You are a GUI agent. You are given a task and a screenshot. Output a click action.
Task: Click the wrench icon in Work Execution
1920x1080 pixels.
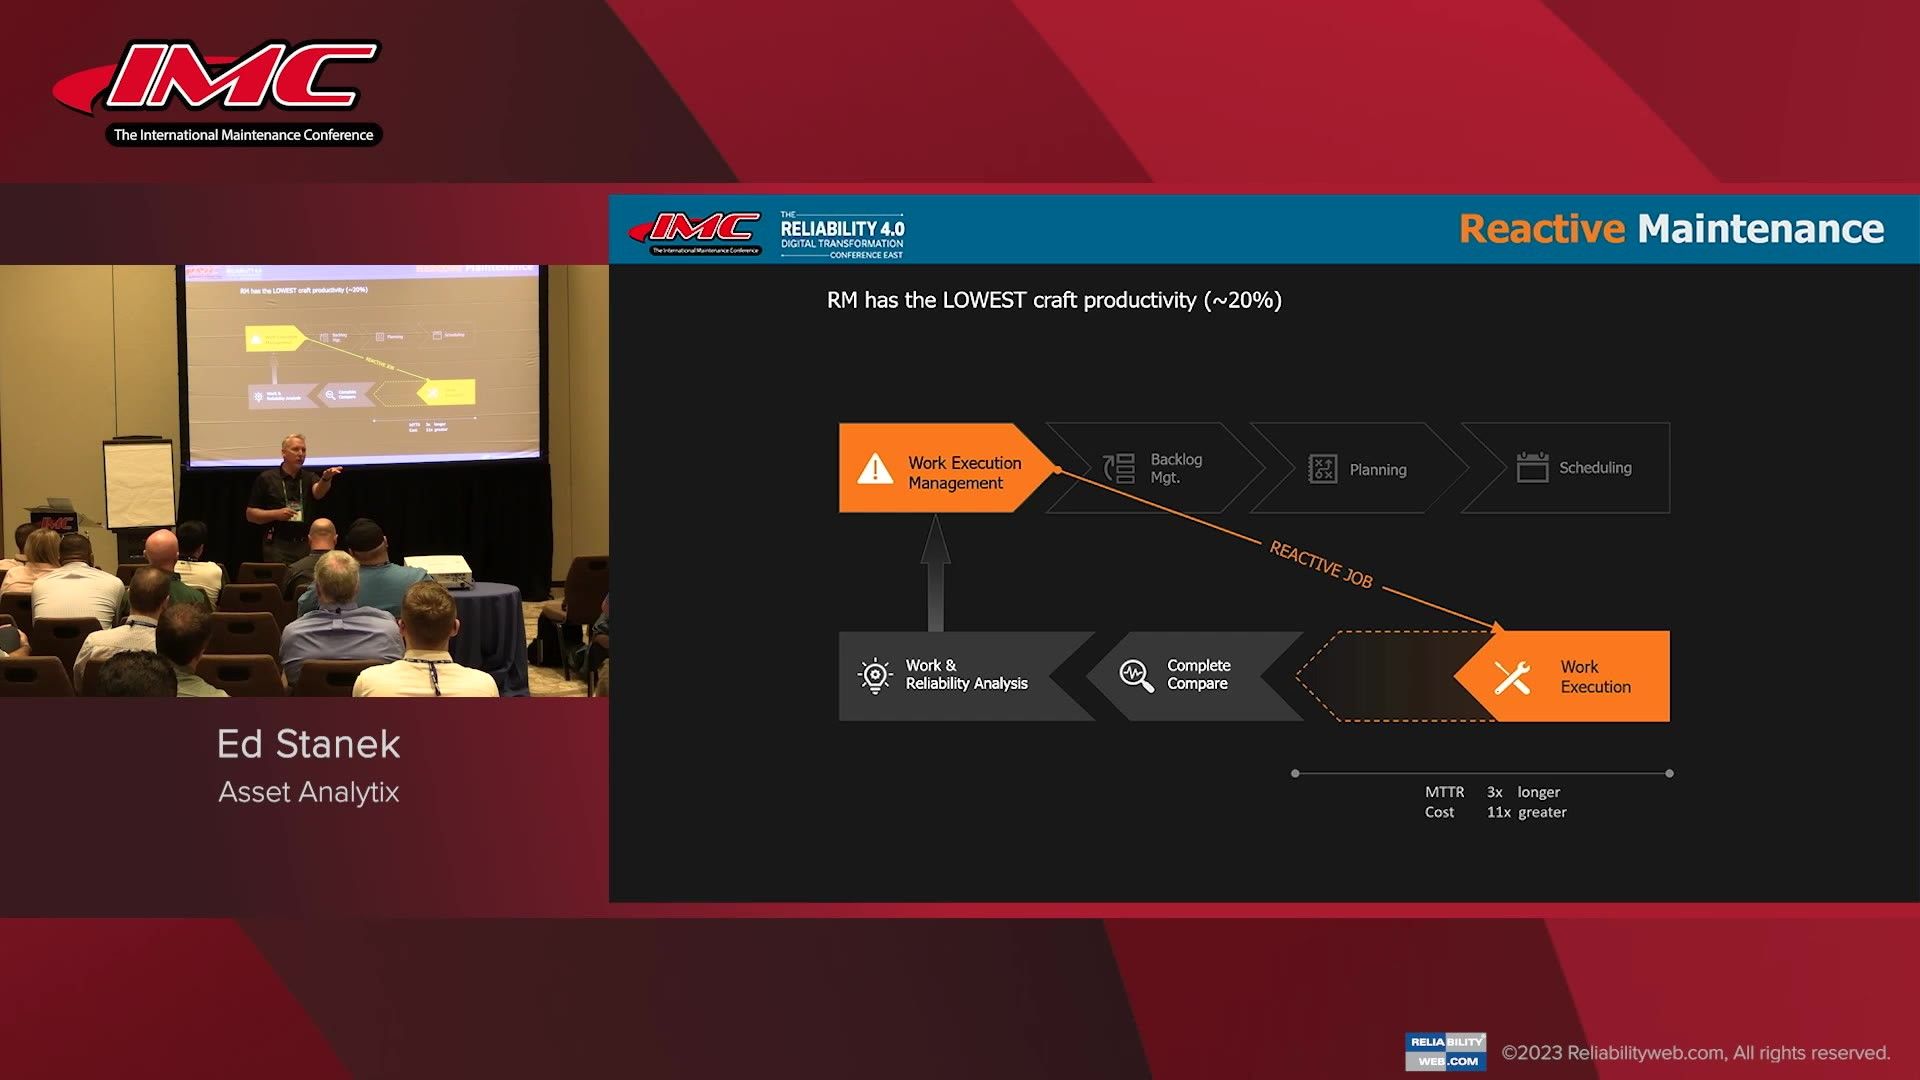[1512, 675]
